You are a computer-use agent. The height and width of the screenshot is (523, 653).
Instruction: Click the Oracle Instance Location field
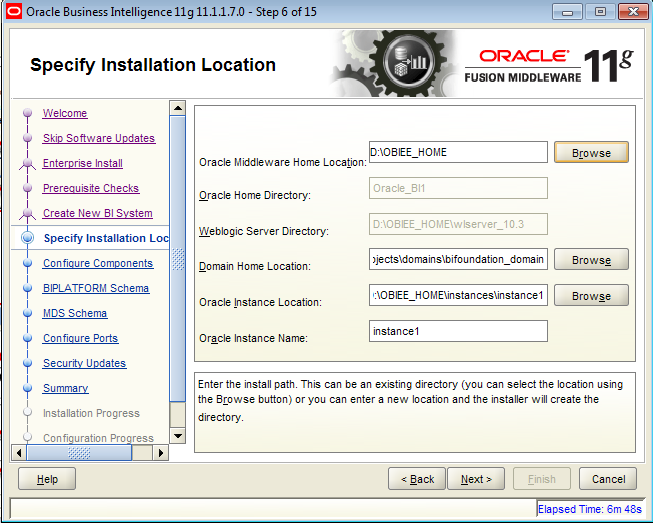(458, 295)
